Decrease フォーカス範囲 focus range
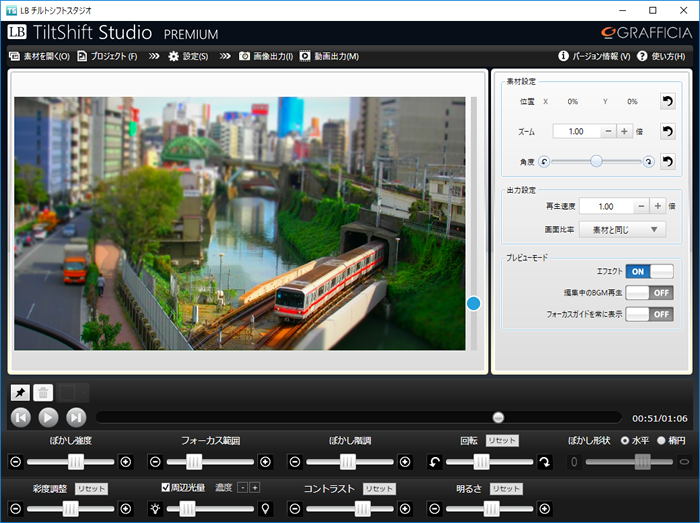 pyautogui.click(x=155, y=462)
